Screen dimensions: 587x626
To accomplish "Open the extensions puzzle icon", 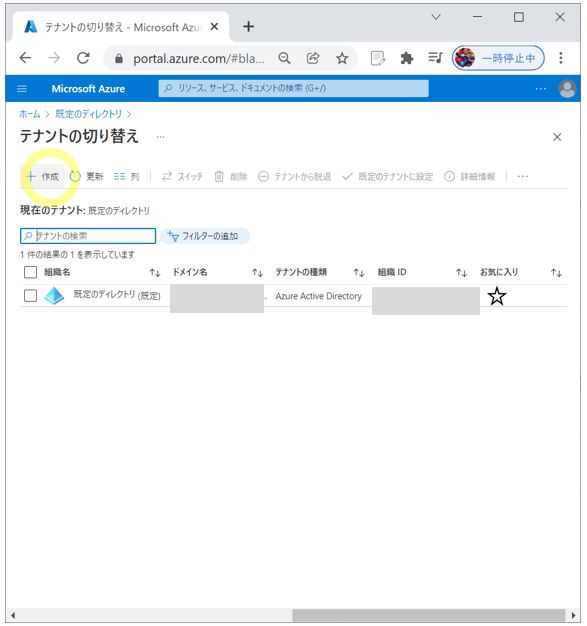I will tap(407, 58).
